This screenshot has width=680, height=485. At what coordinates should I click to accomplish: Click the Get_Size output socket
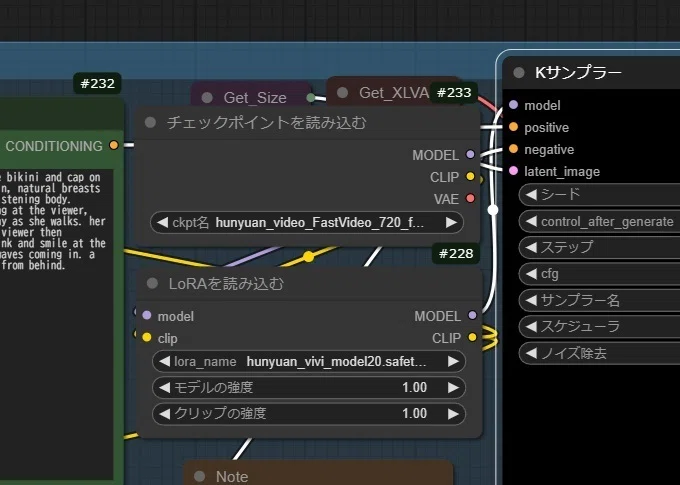point(311,98)
